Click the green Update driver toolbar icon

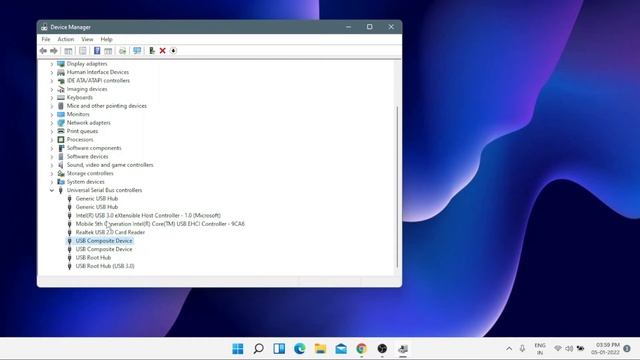click(152, 51)
